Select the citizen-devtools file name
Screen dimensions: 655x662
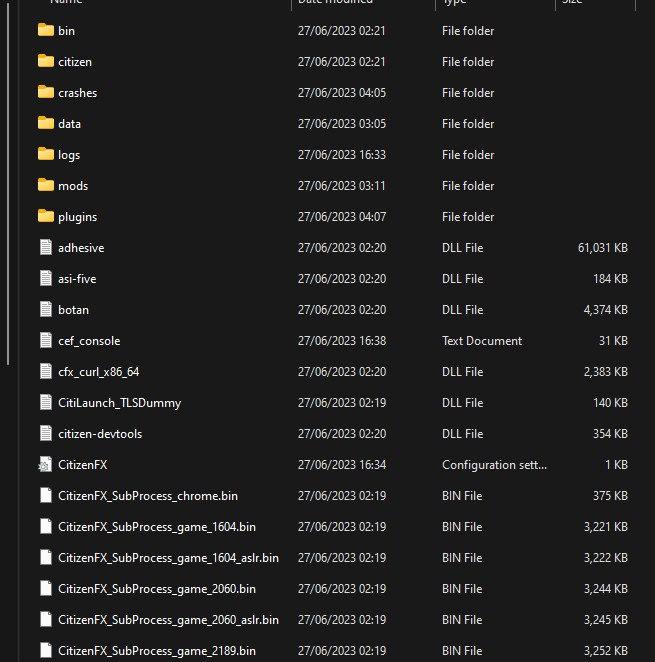coord(102,434)
